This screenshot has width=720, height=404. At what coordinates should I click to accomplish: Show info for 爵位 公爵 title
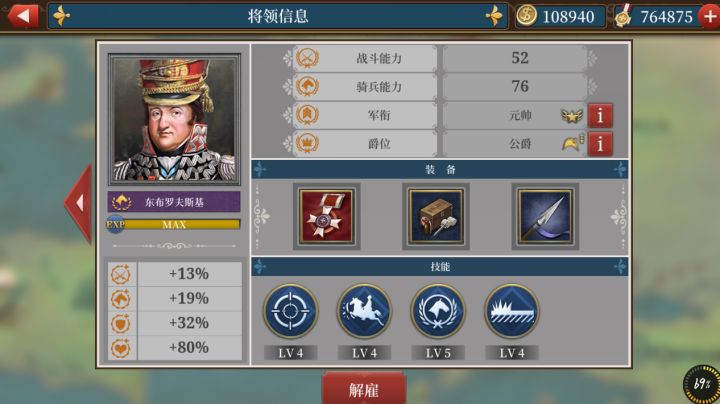[x=600, y=144]
